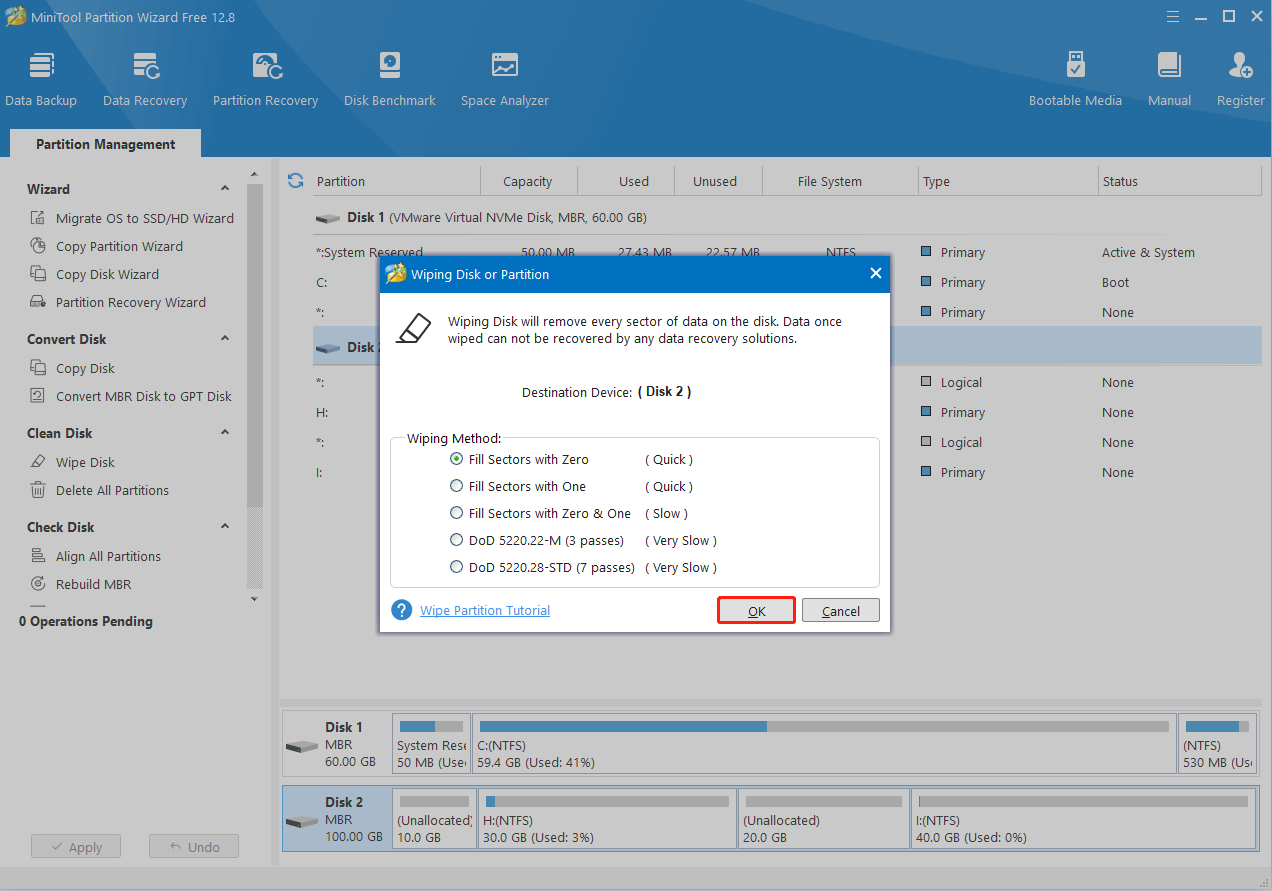Launch the Data Recovery tool
The height and width of the screenshot is (891, 1272).
coord(145,80)
